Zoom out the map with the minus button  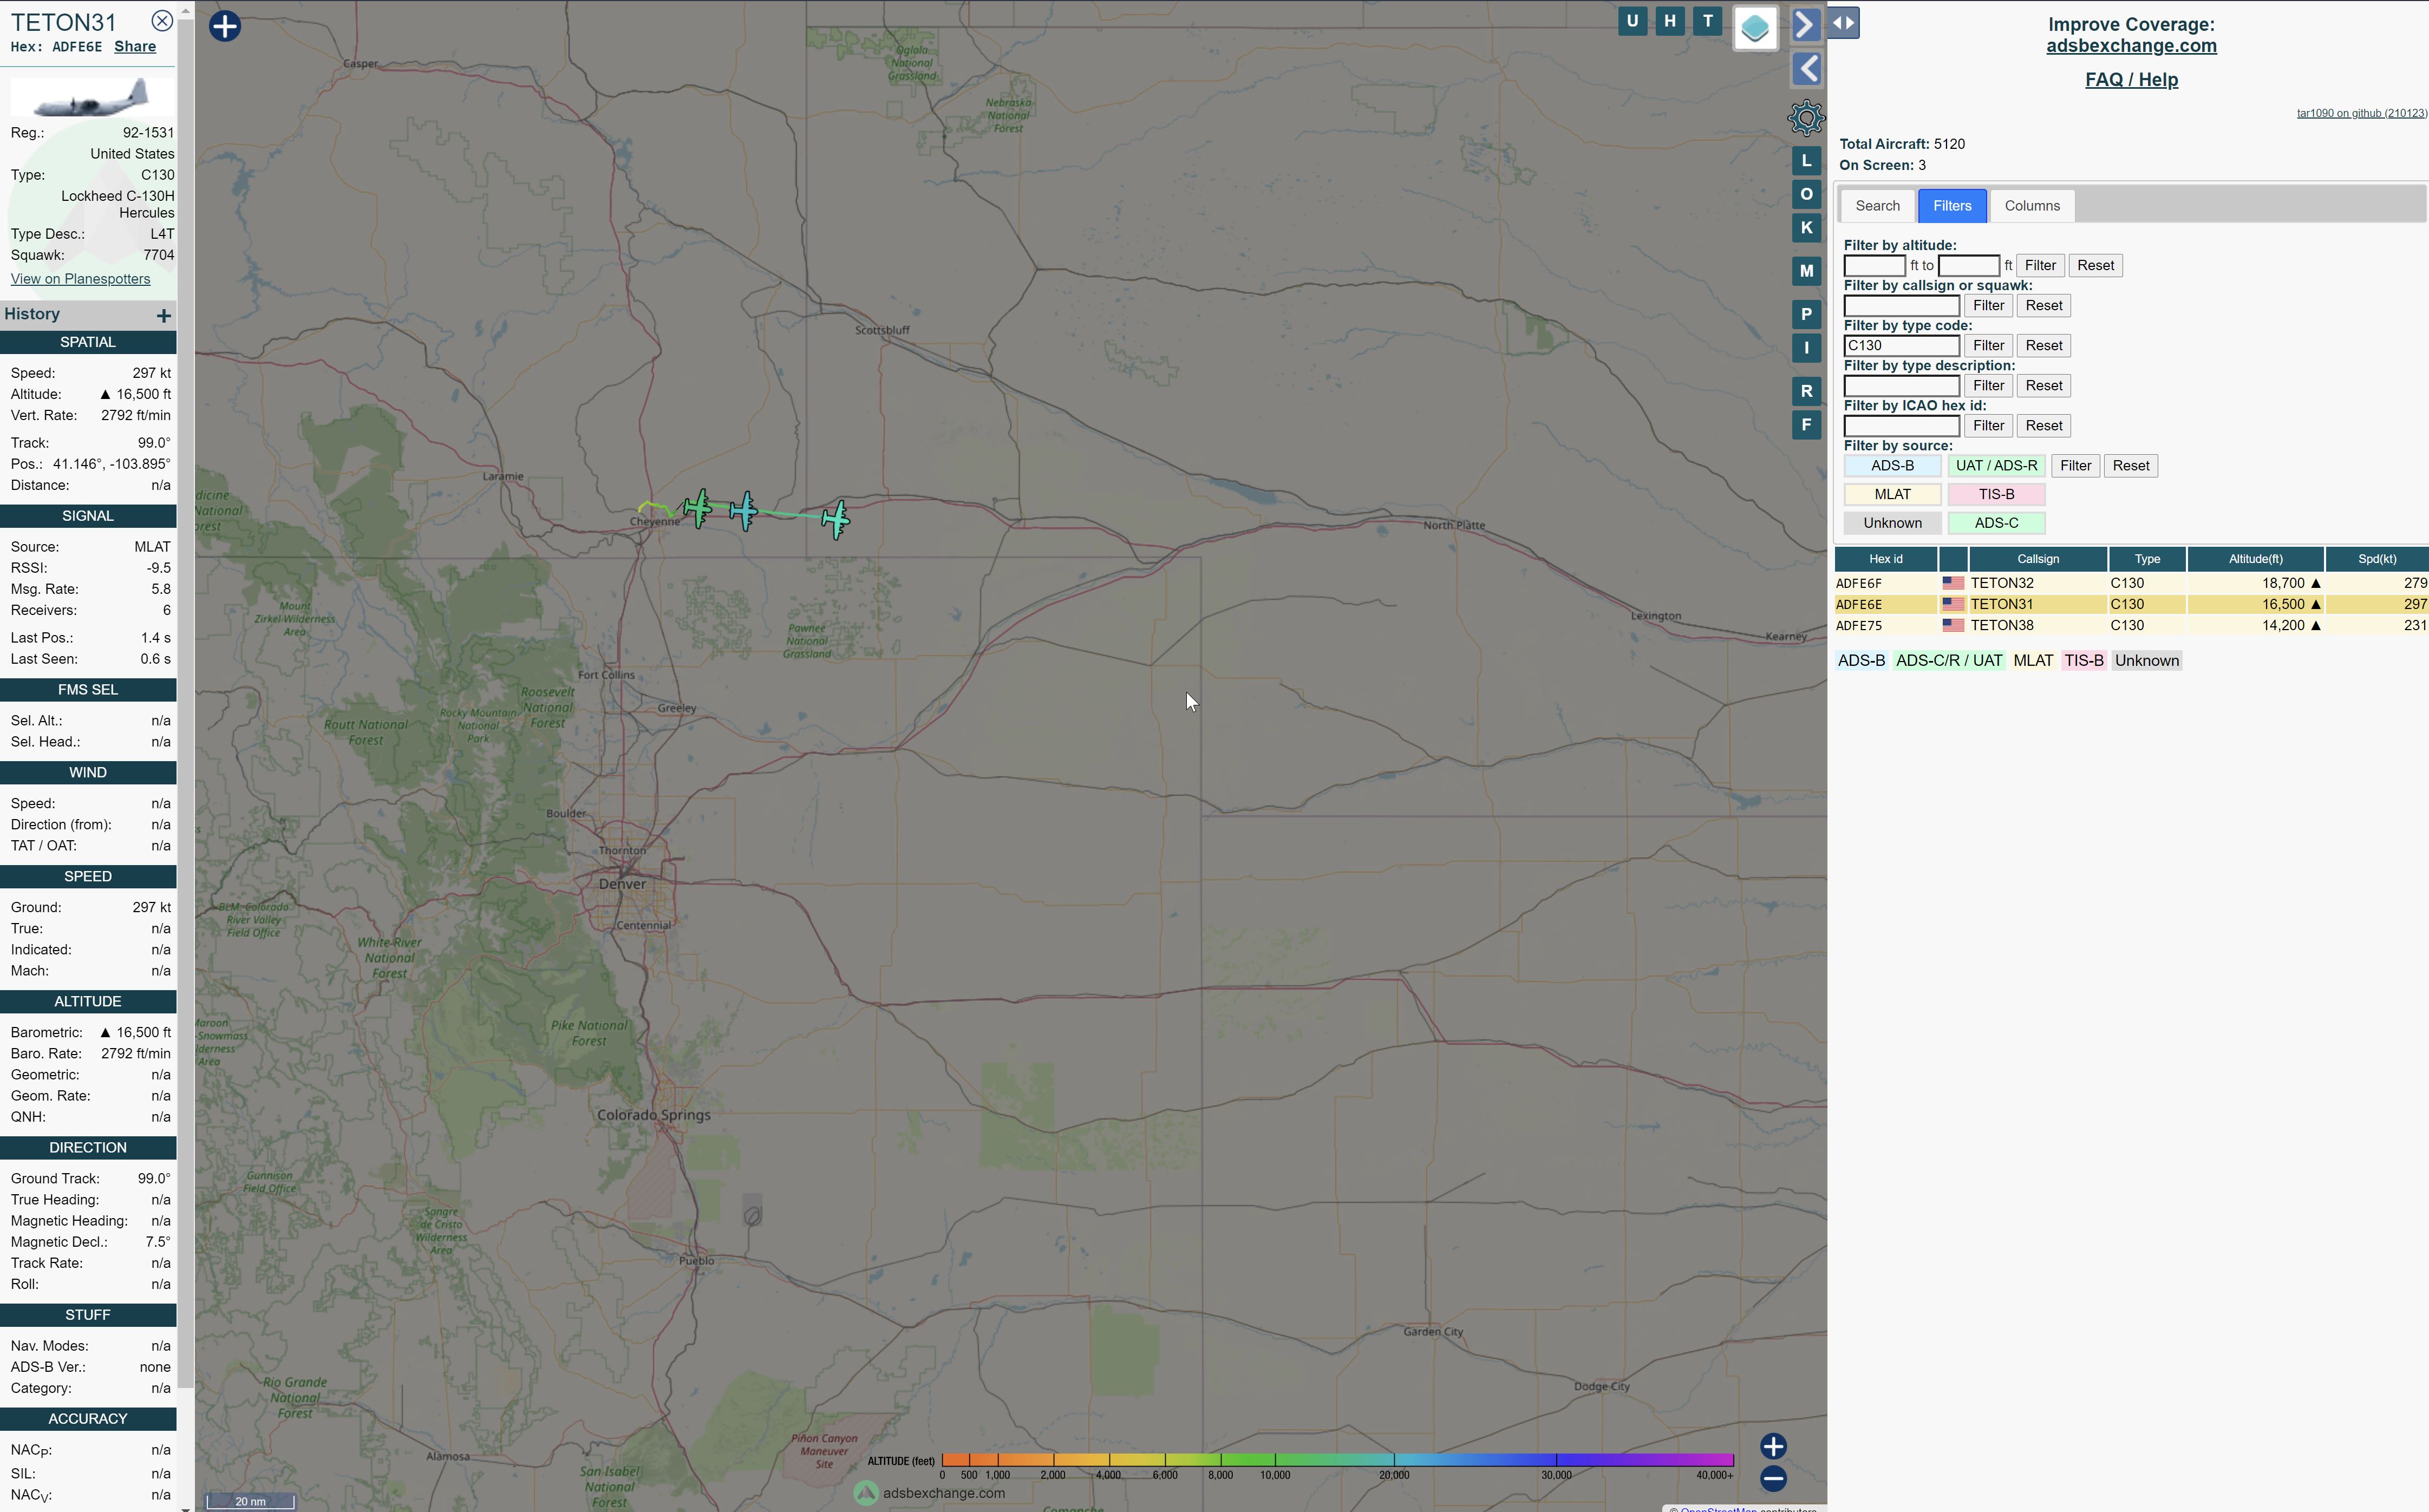click(1773, 1478)
